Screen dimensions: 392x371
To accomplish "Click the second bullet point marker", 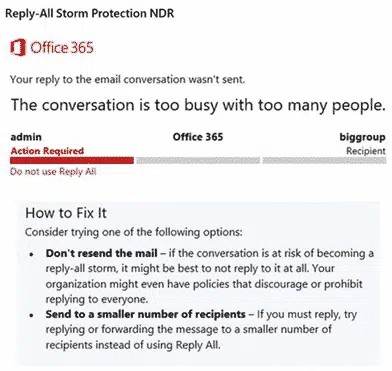I will tap(32, 315).
